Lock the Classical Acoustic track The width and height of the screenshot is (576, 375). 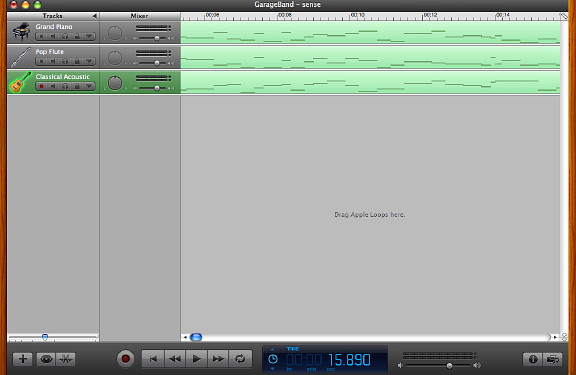click(x=77, y=86)
